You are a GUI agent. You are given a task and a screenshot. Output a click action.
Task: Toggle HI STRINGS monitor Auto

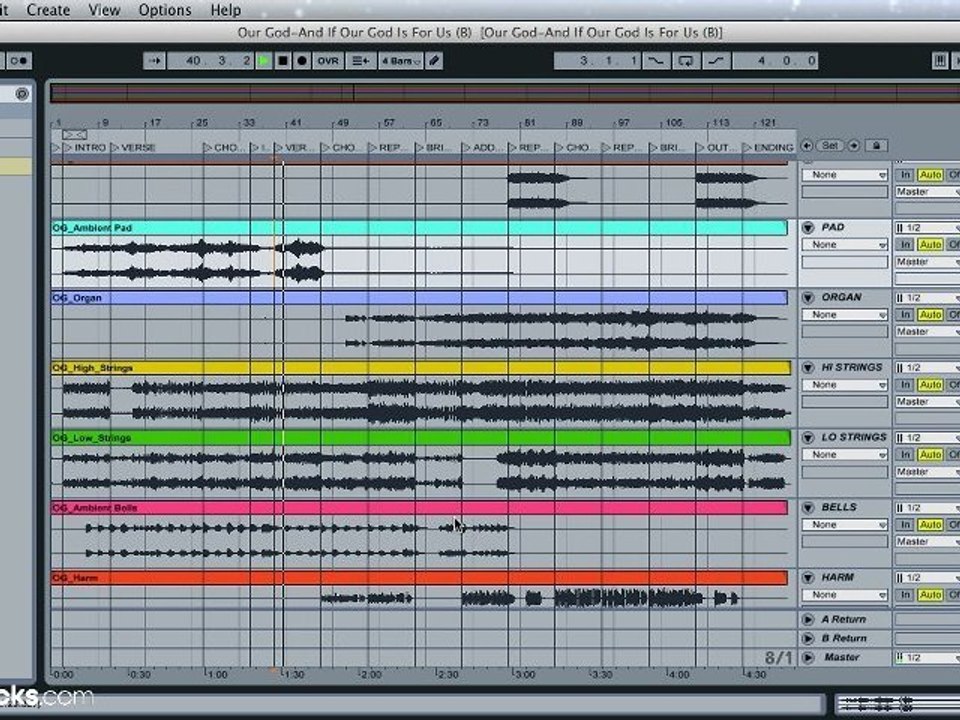[x=930, y=385]
